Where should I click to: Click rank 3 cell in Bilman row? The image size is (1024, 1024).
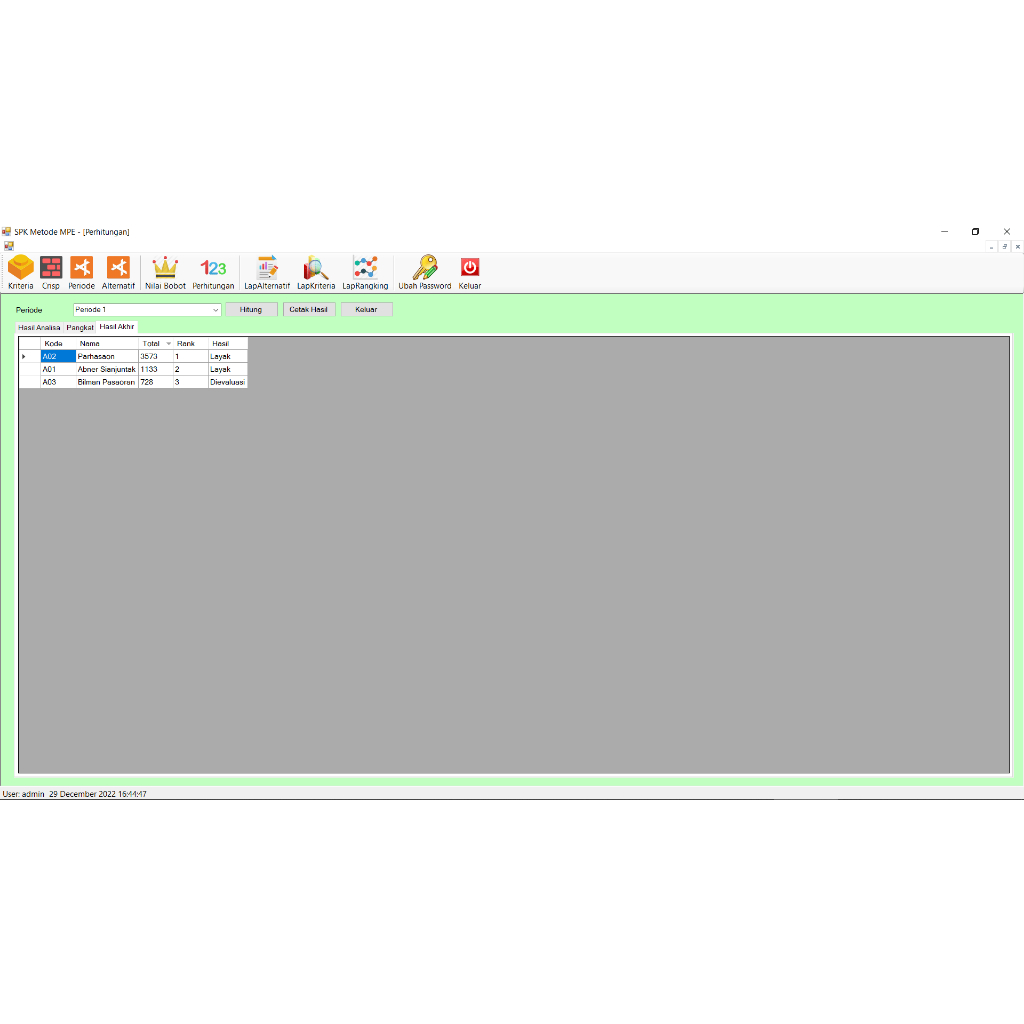(190, 382)
